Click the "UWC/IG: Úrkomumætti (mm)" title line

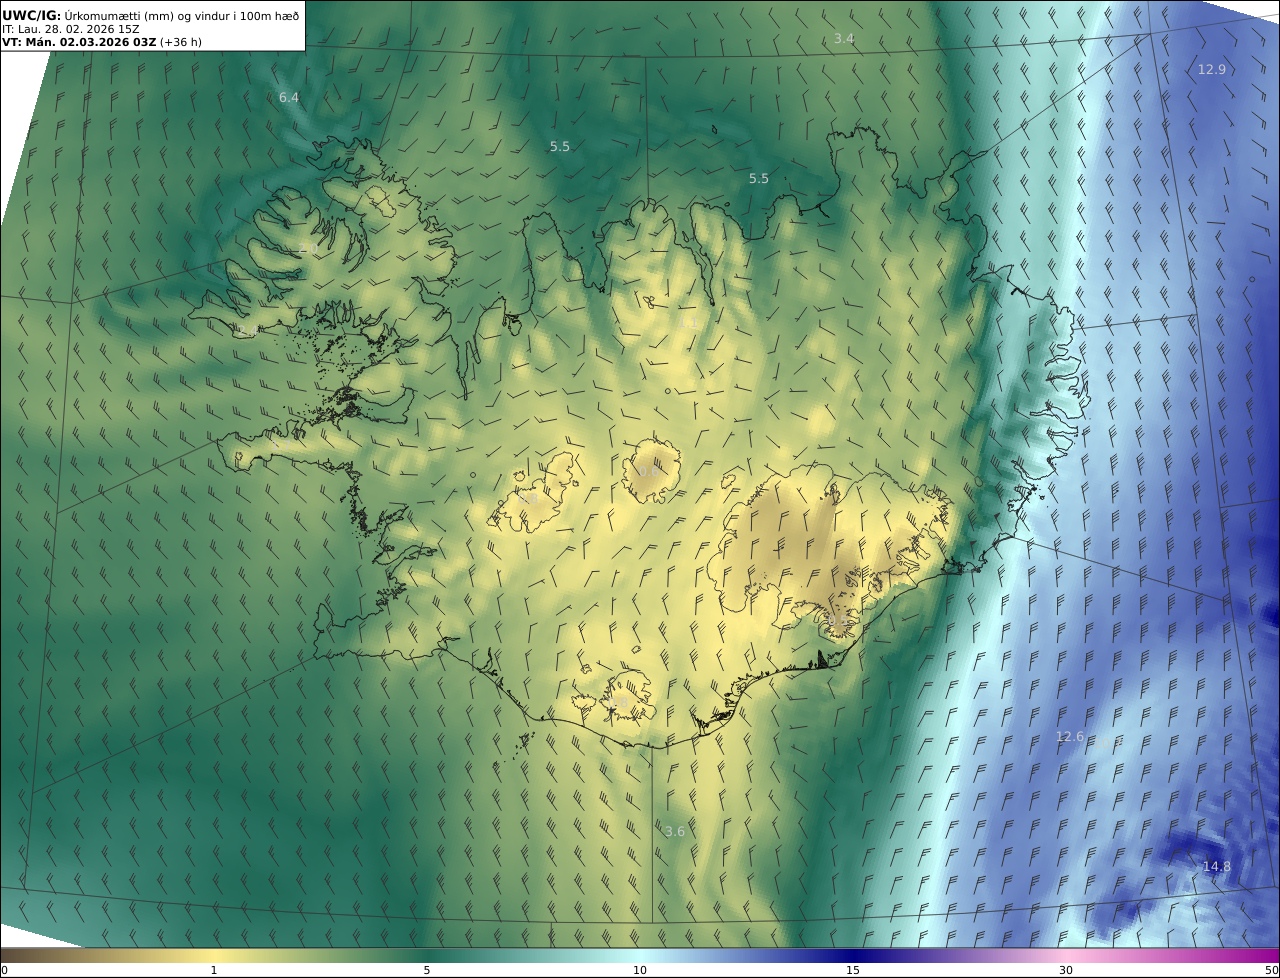(x=151, y=15)
